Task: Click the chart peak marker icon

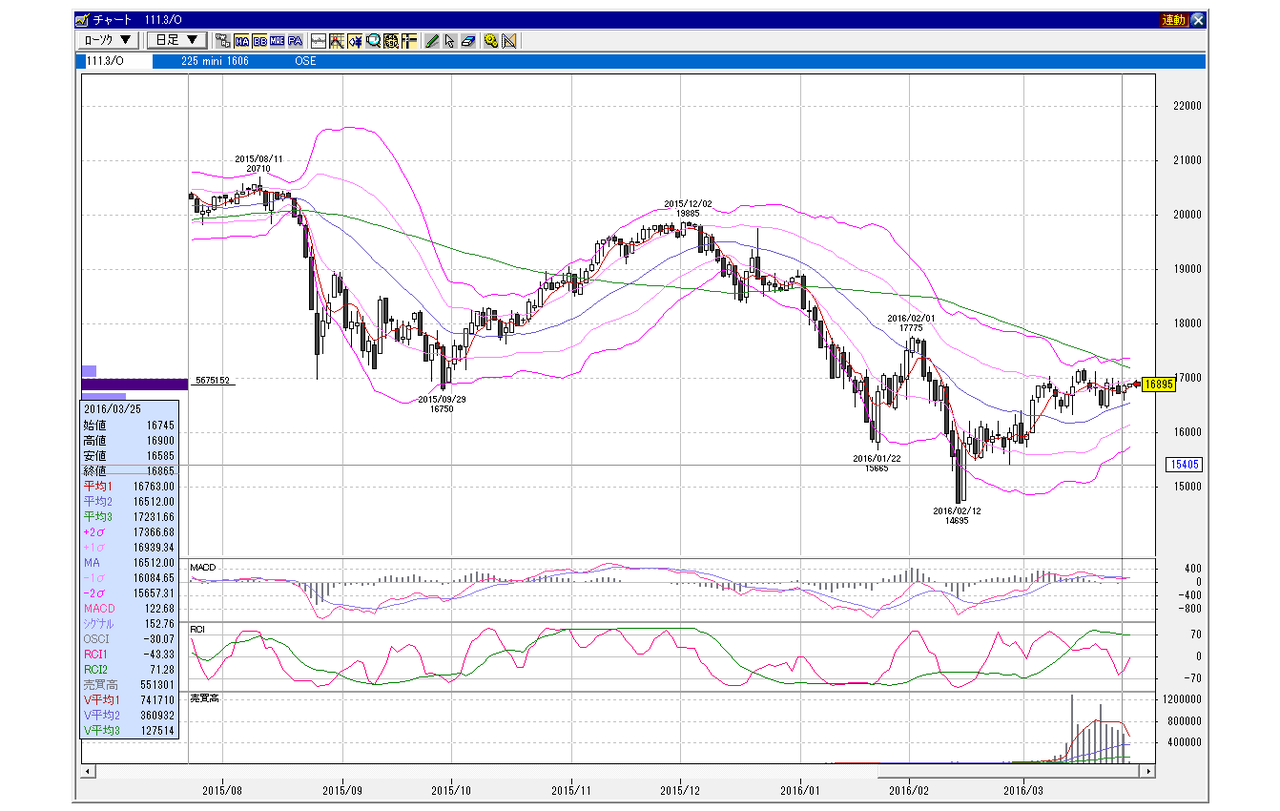Action: pyautogui.click(x=337, y=41)
